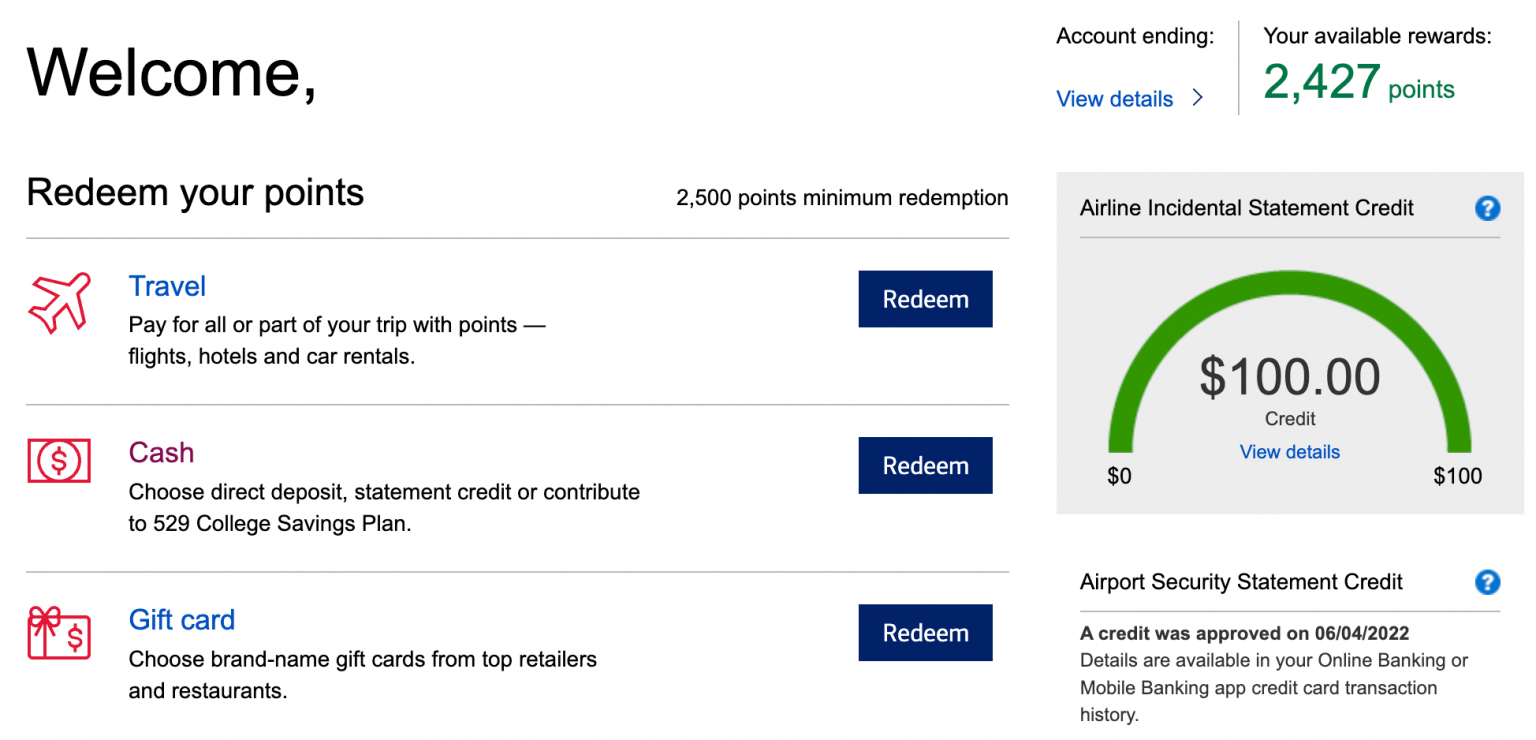1536x740 pixels.
Task: Open the Cash redemption link
Action: [161, 453]
